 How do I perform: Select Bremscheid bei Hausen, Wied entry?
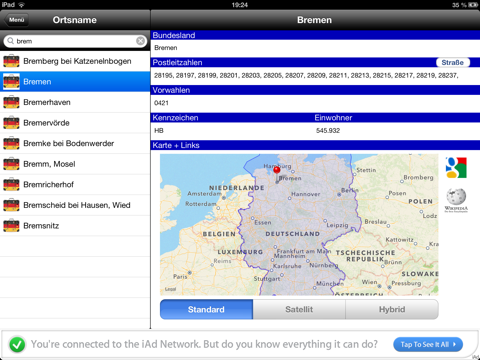75,205
